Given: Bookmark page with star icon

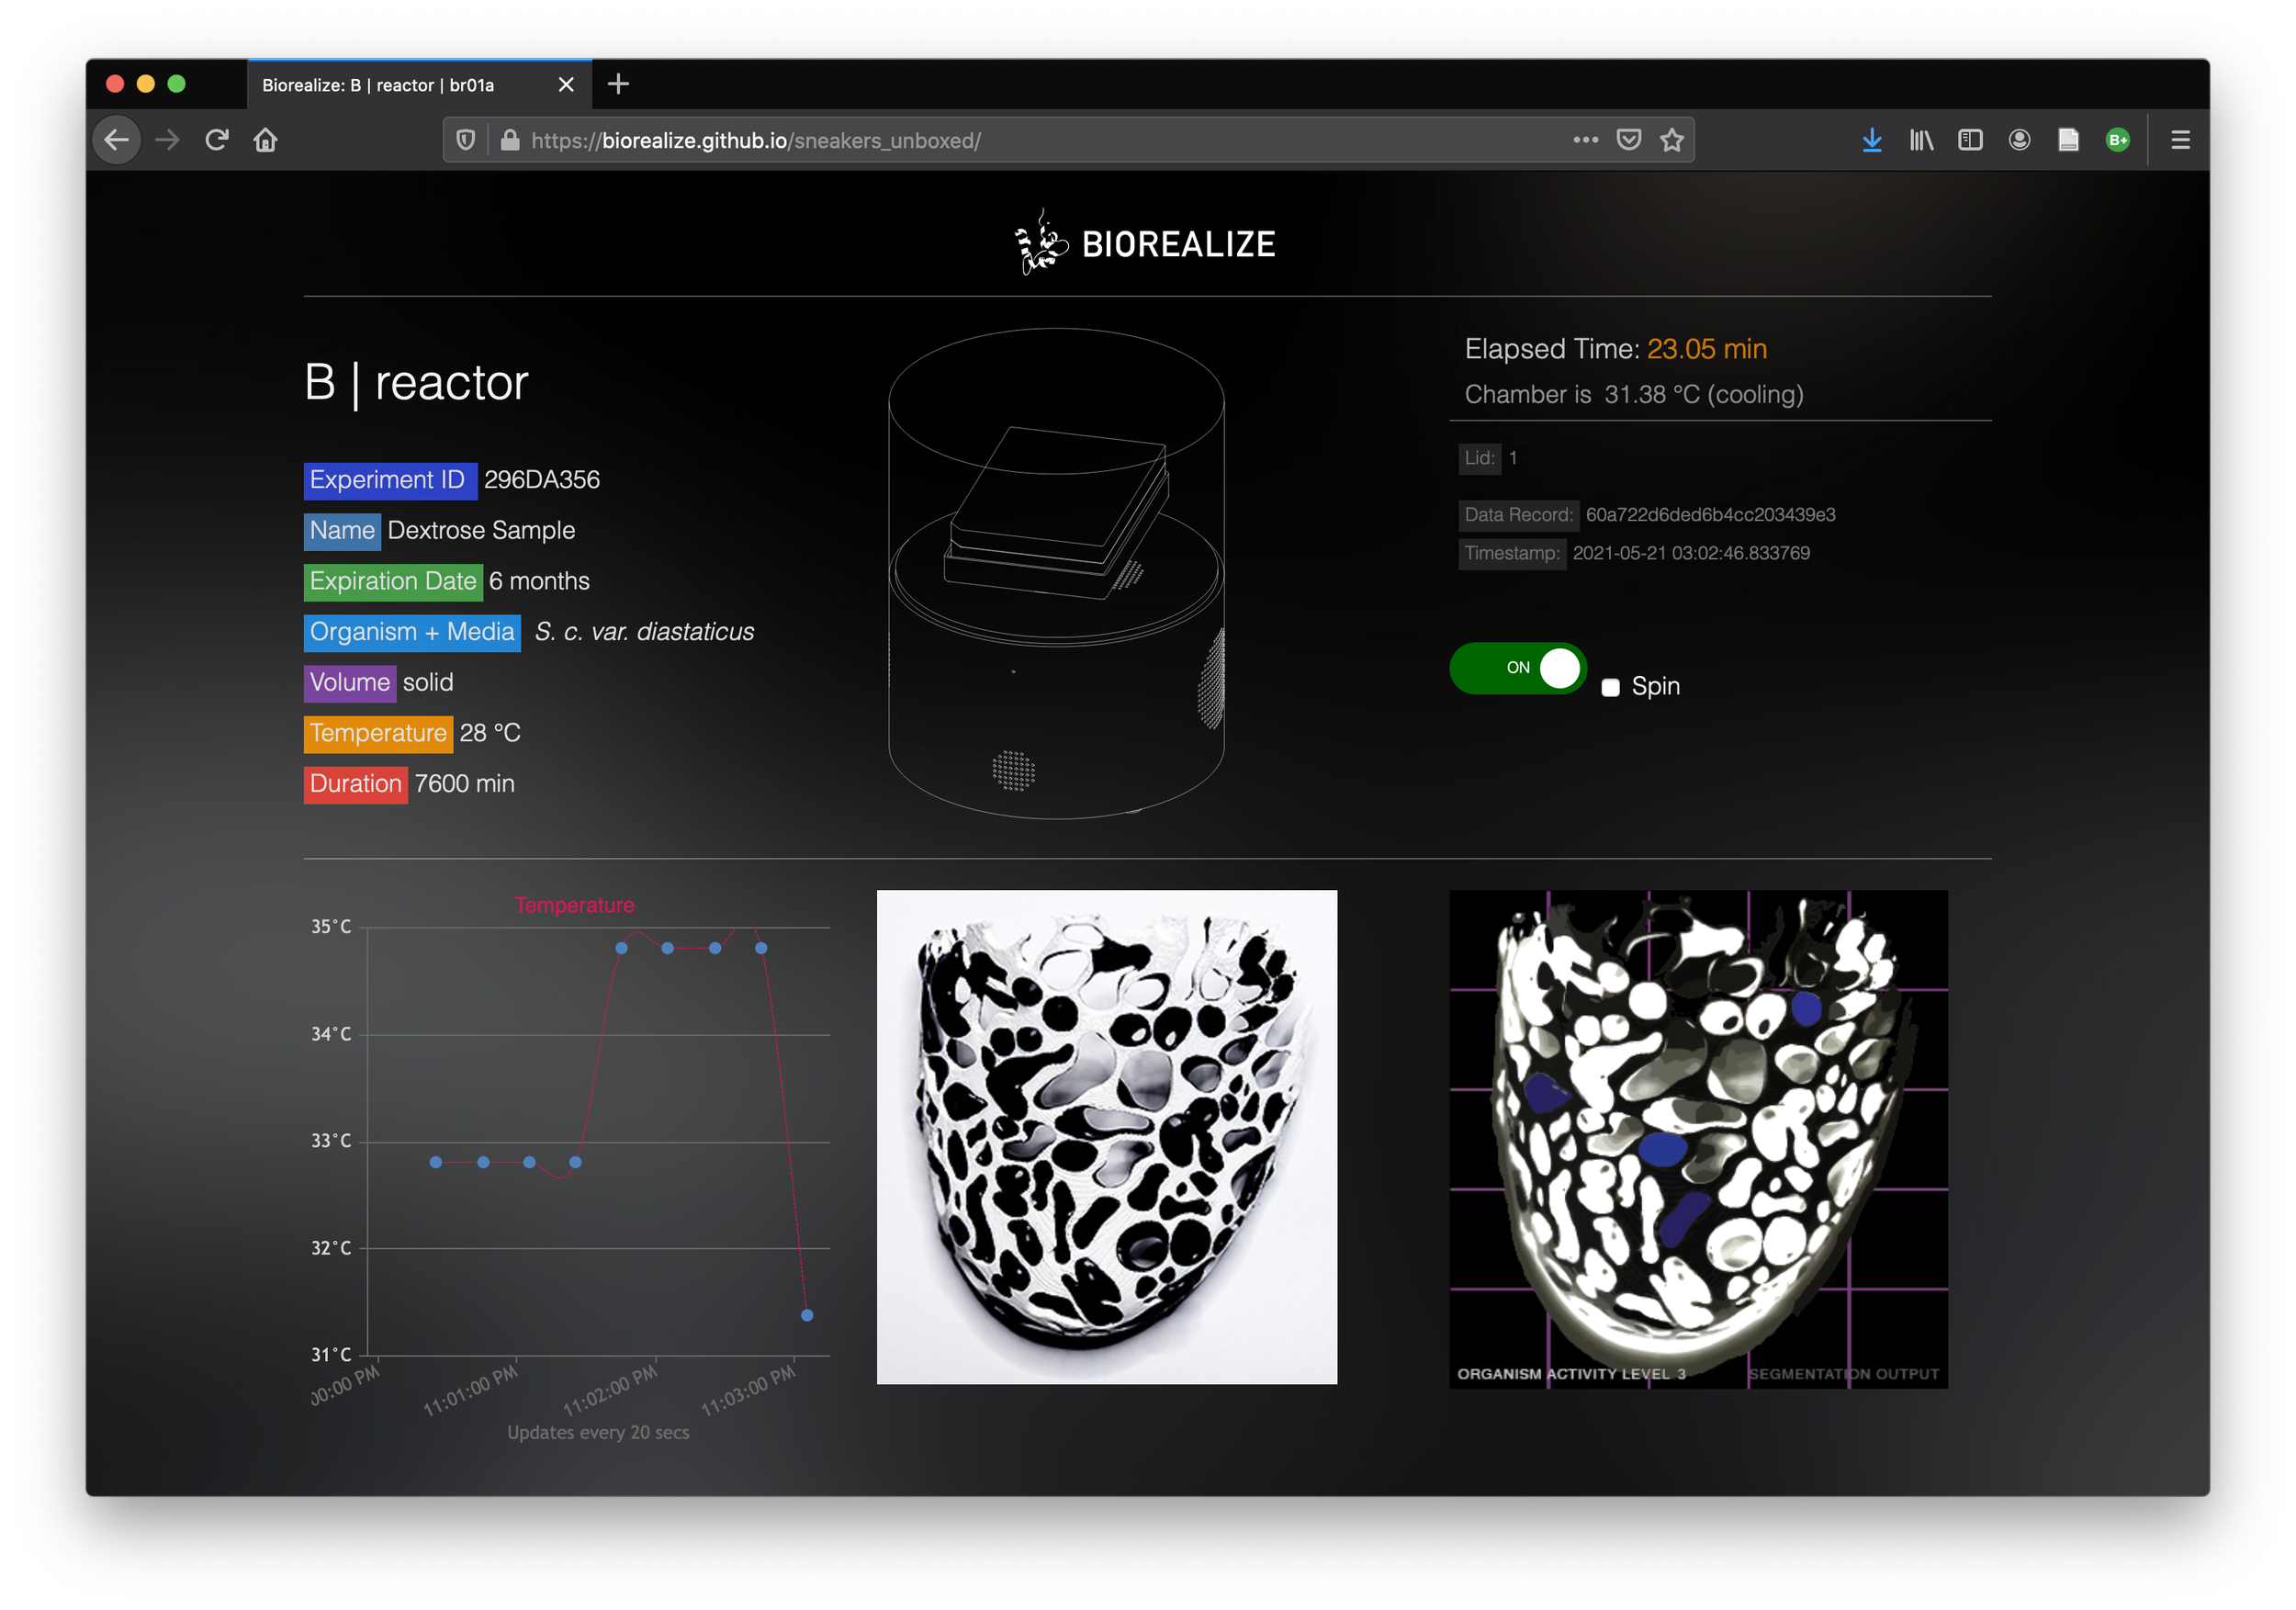Looking at the screenshot, I should pyautogui.click(x=1672, y=140).
